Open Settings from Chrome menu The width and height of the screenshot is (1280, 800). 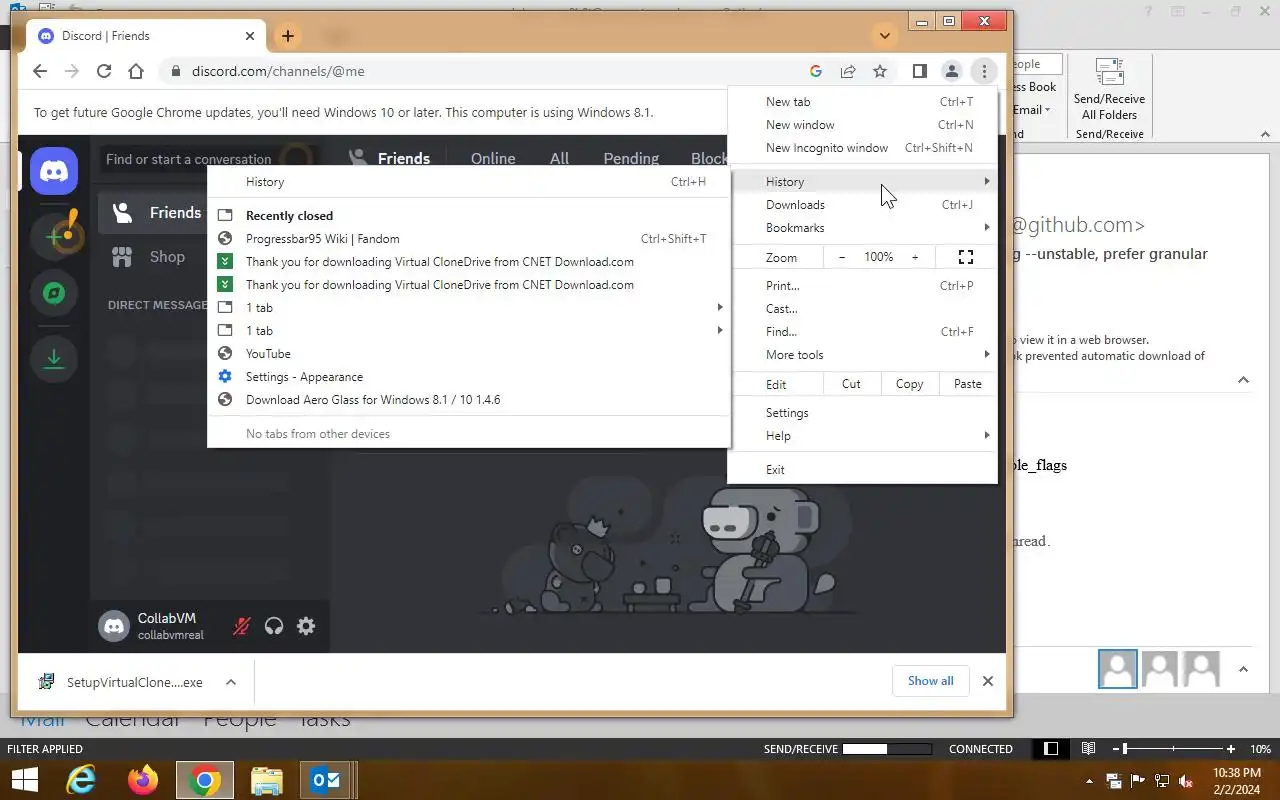(x=862, y=413)
